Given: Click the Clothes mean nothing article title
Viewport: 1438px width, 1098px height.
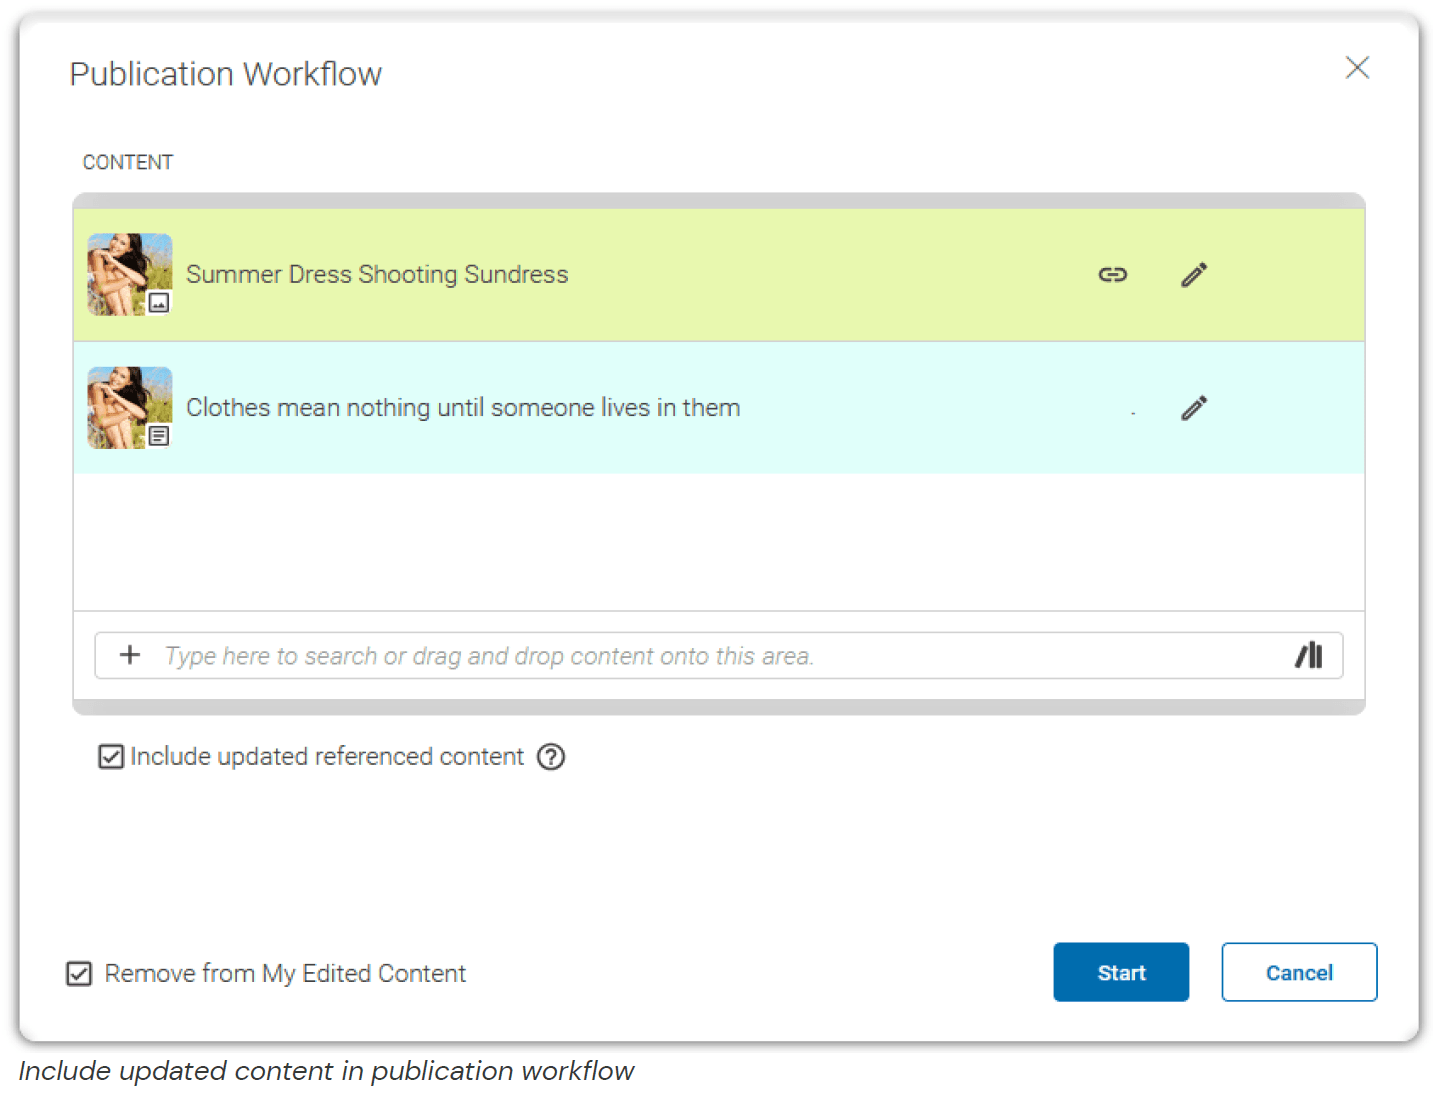Looking at the screenshot, I should pos(463,408).
